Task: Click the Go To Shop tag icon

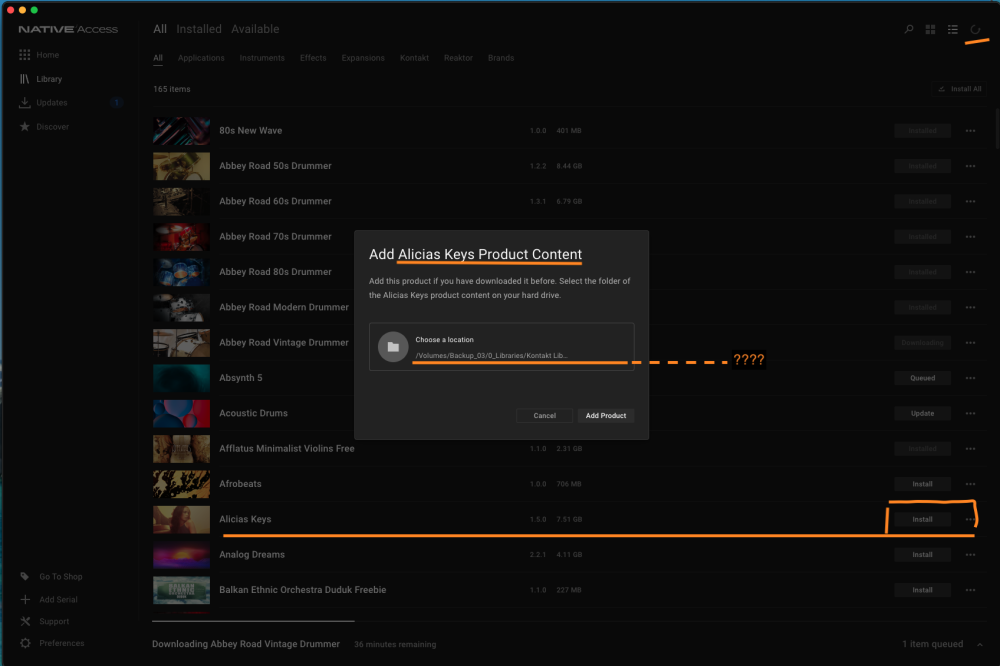Action: click(25, 576)
